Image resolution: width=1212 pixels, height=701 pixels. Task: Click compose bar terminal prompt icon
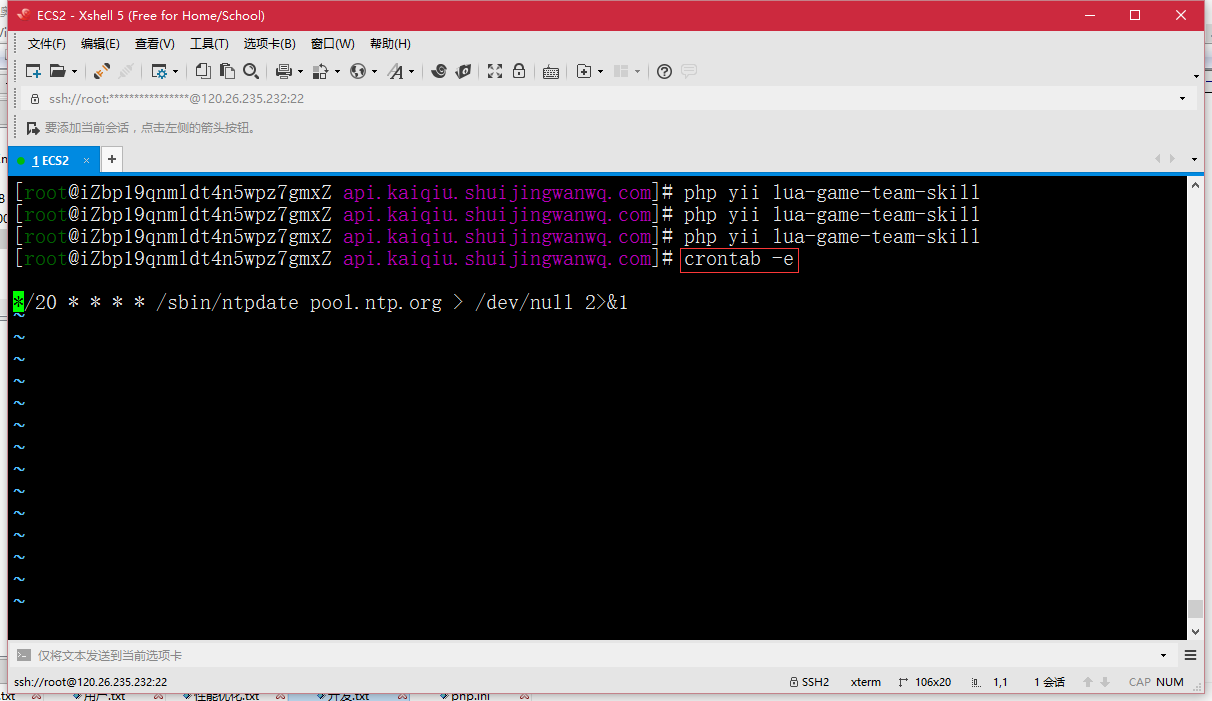[x=24, y=655]
